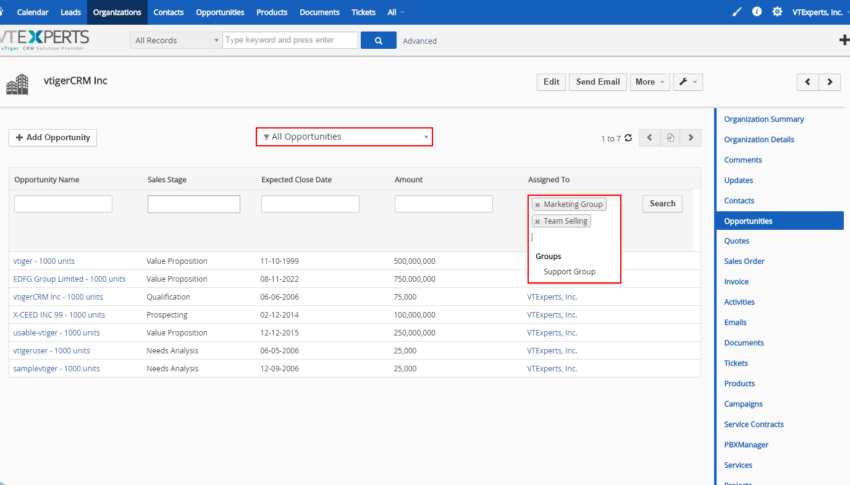Open vtiger - 1000 units opportunity

click(44, 261)
